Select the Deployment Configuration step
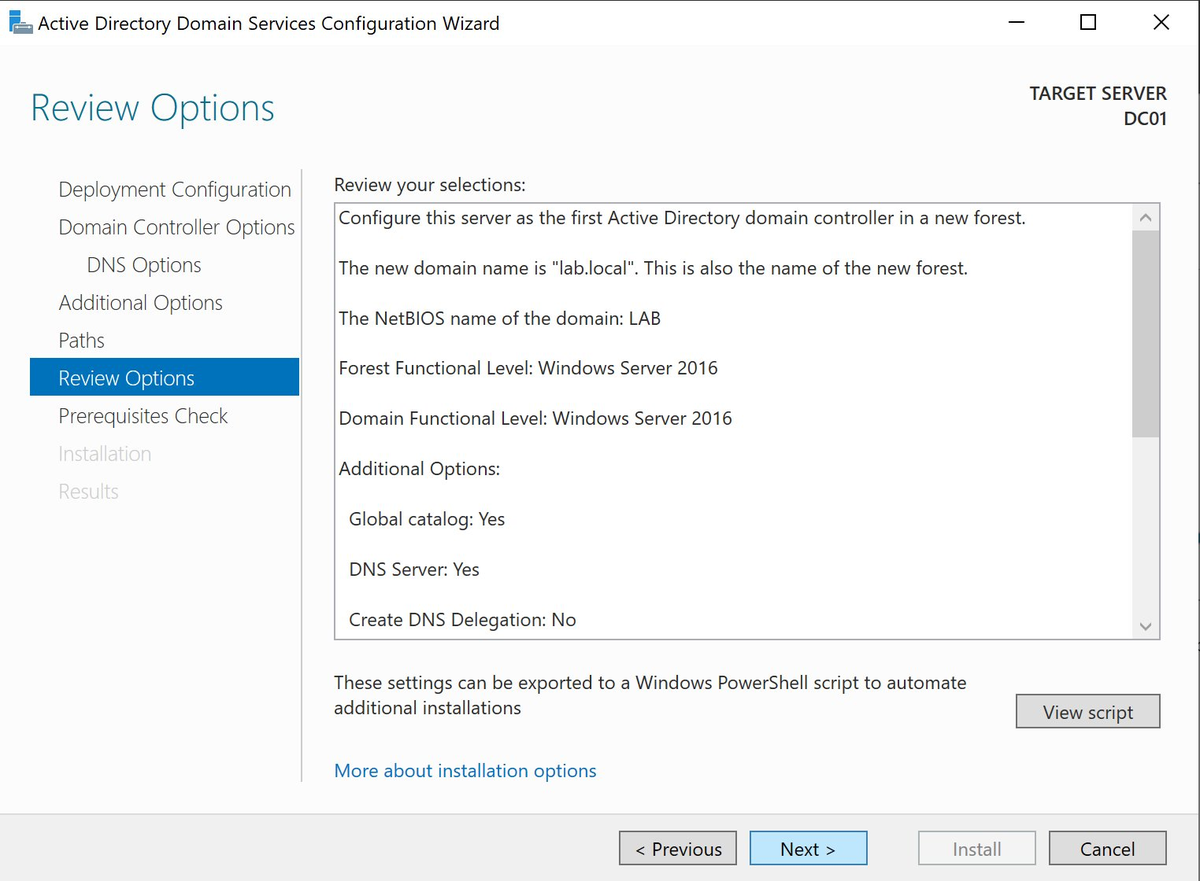This screenshot has width=1200, height=881. point(174,189)
